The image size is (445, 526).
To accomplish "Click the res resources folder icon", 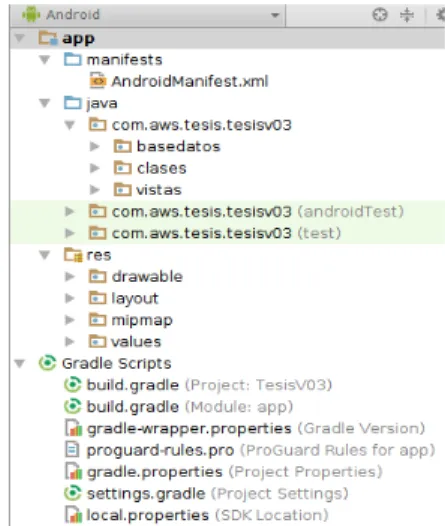I will pyautogui.click(x=73, y=255).
